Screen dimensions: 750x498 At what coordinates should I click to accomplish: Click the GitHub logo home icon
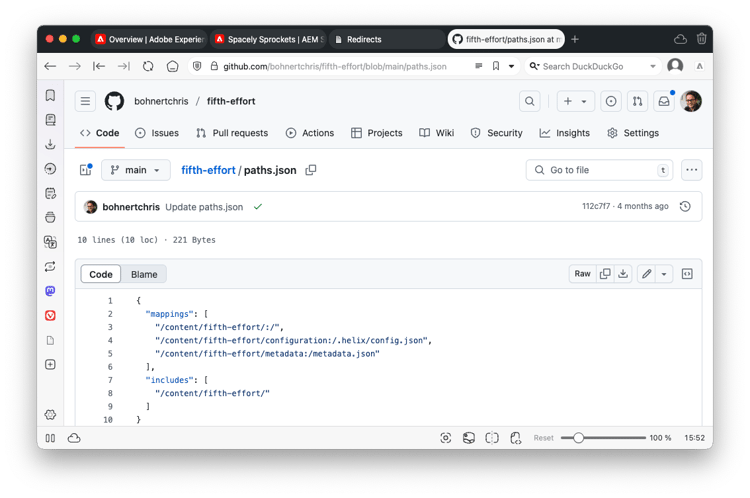pyautogui.click(x=114, y=101)
